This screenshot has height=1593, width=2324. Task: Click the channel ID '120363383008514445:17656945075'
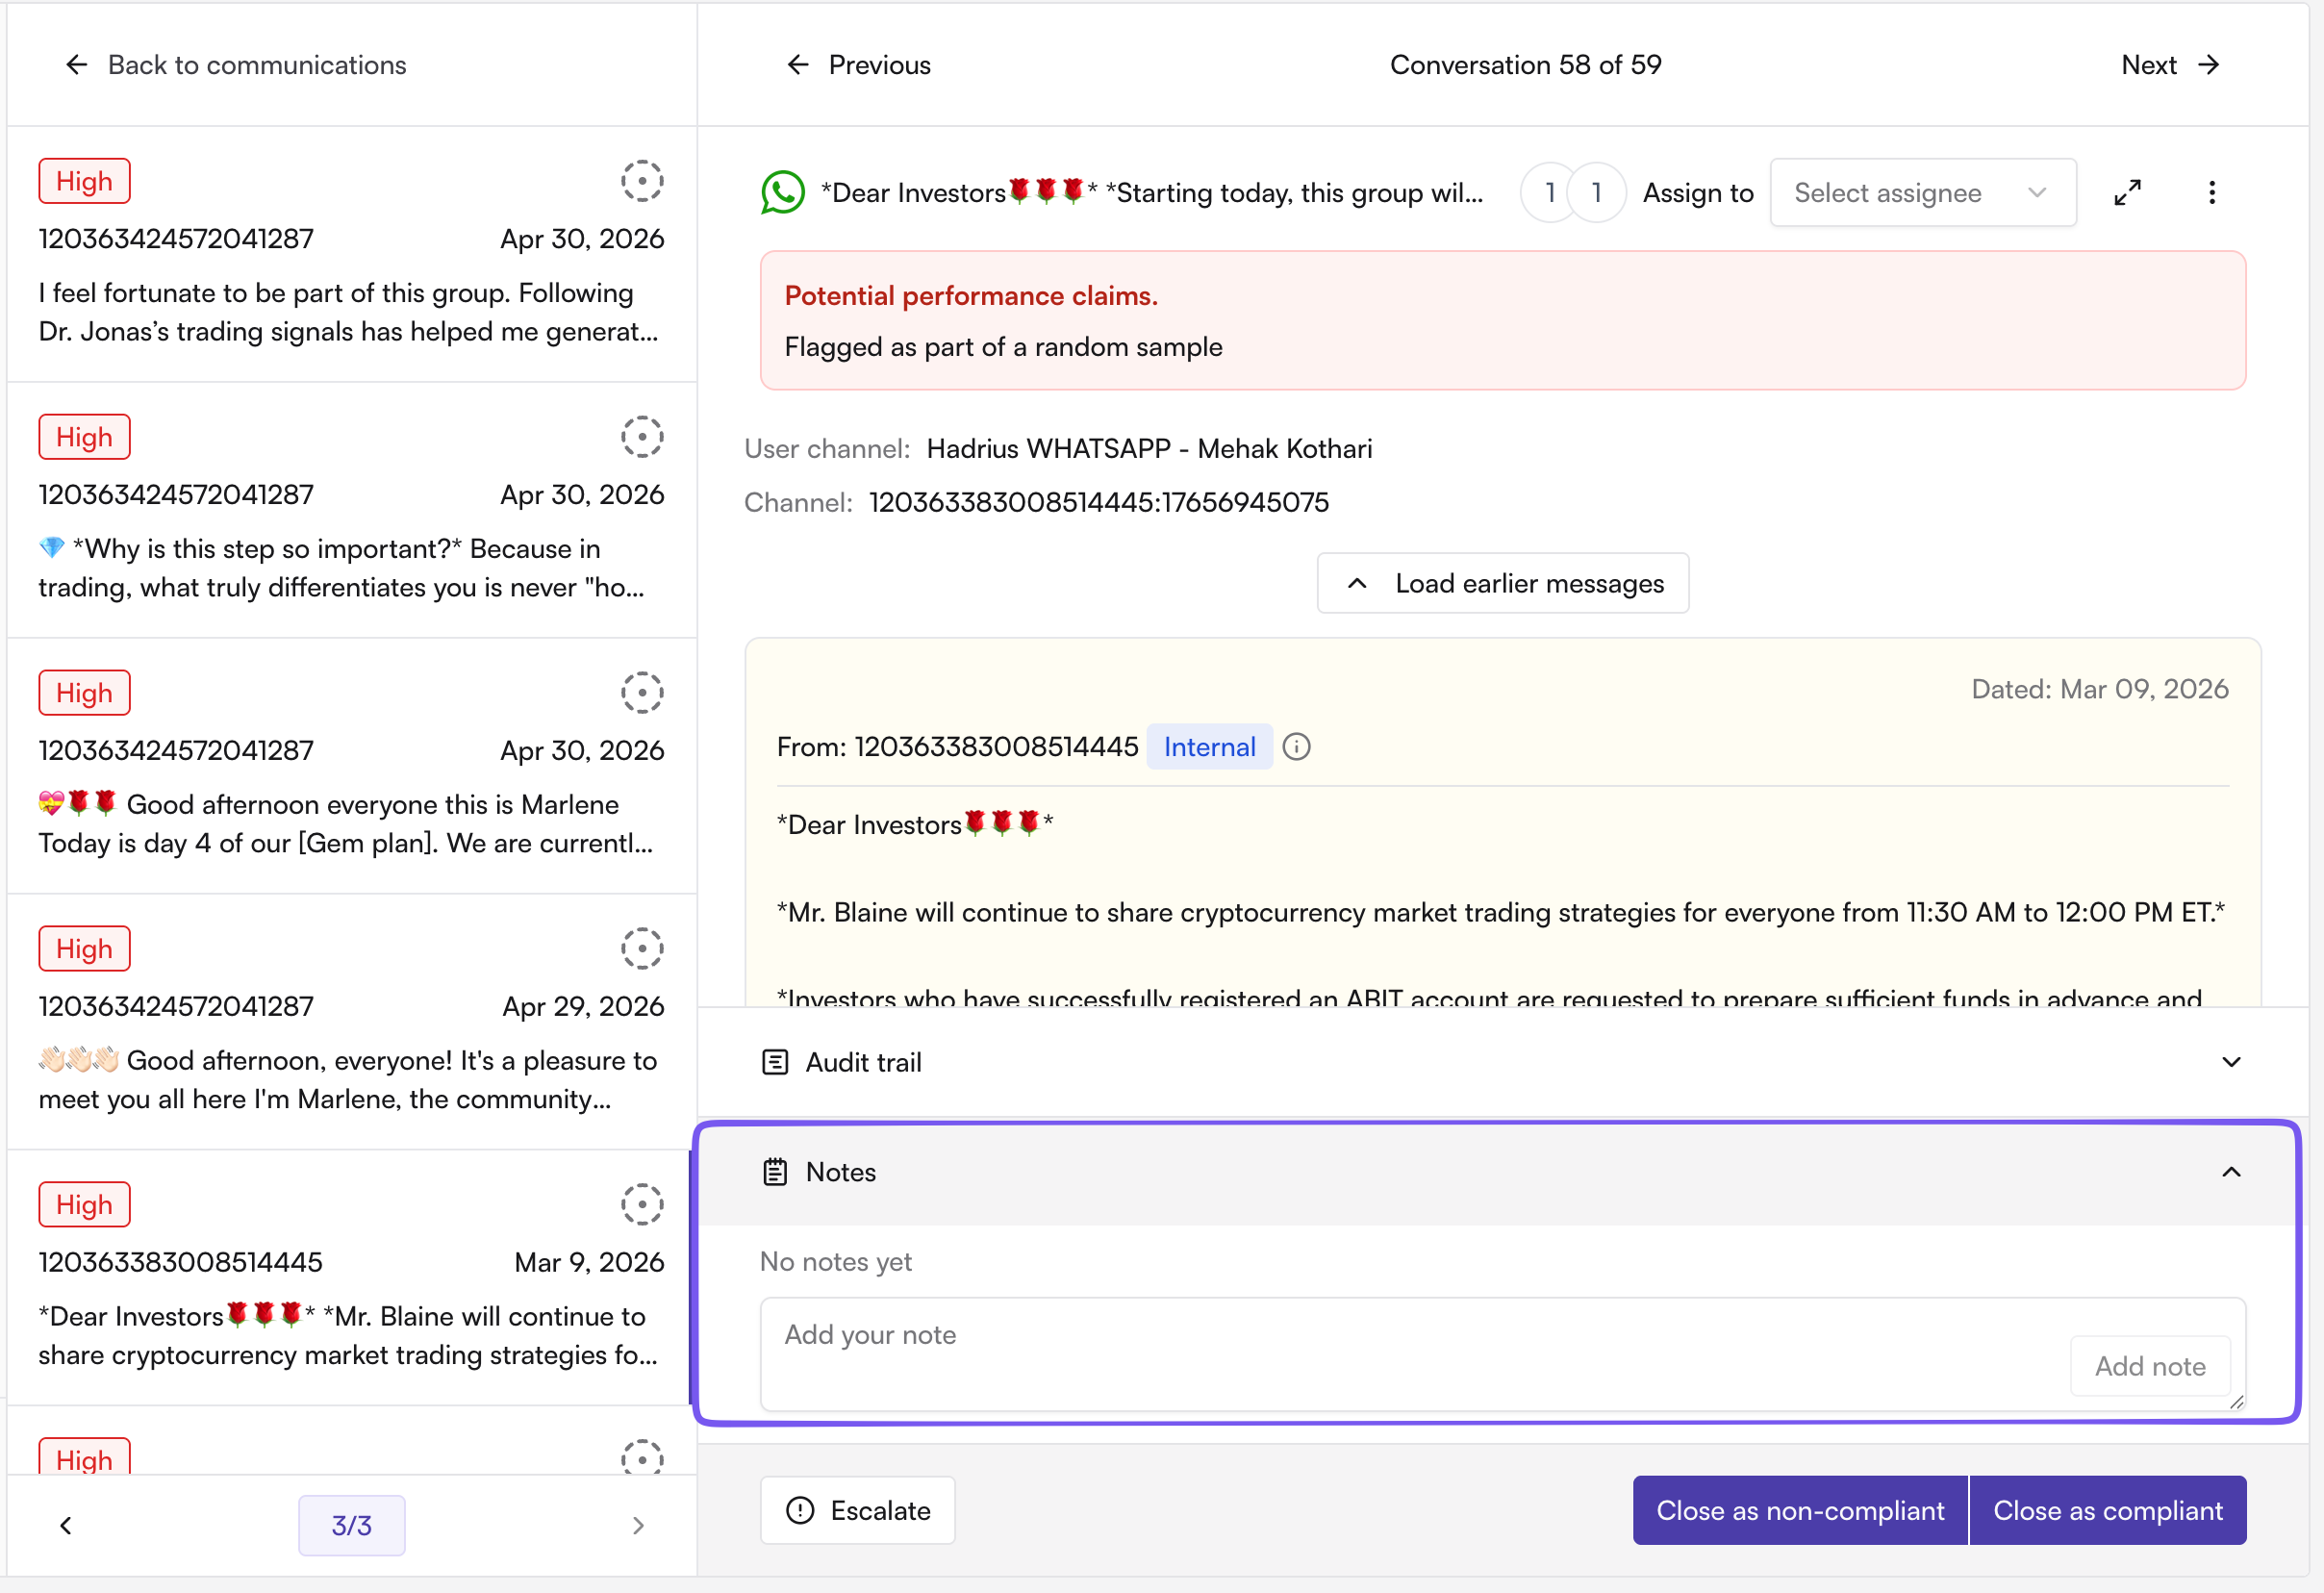click(1098, 503)
